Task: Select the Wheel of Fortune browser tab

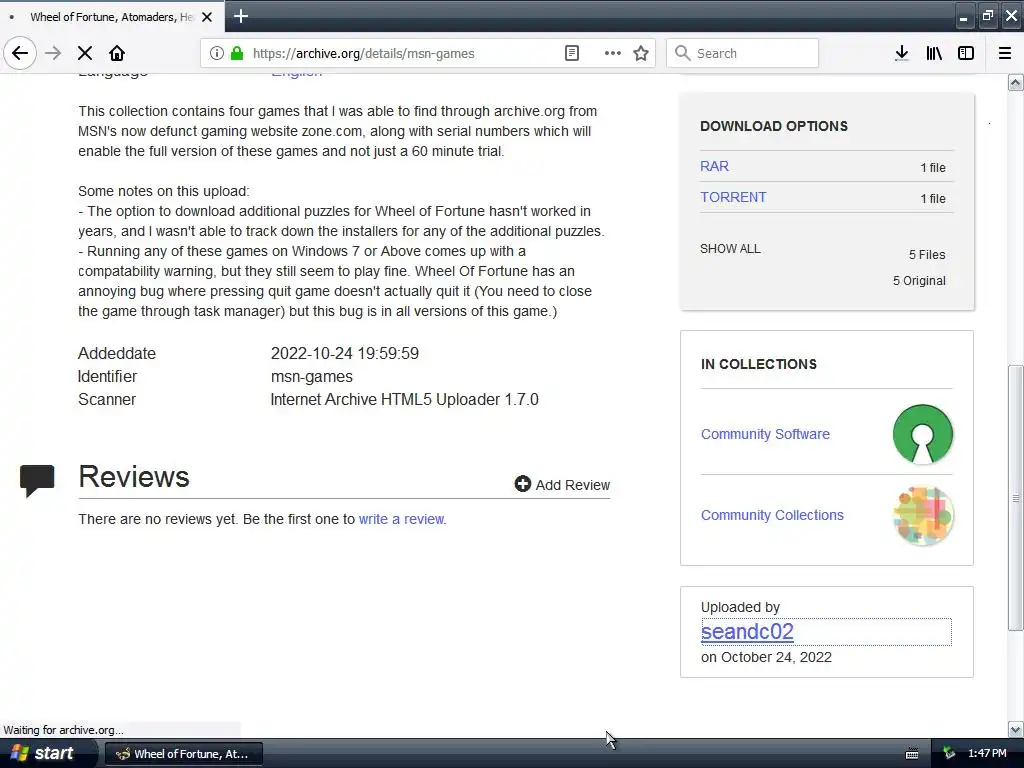Action: click(112, 16)
